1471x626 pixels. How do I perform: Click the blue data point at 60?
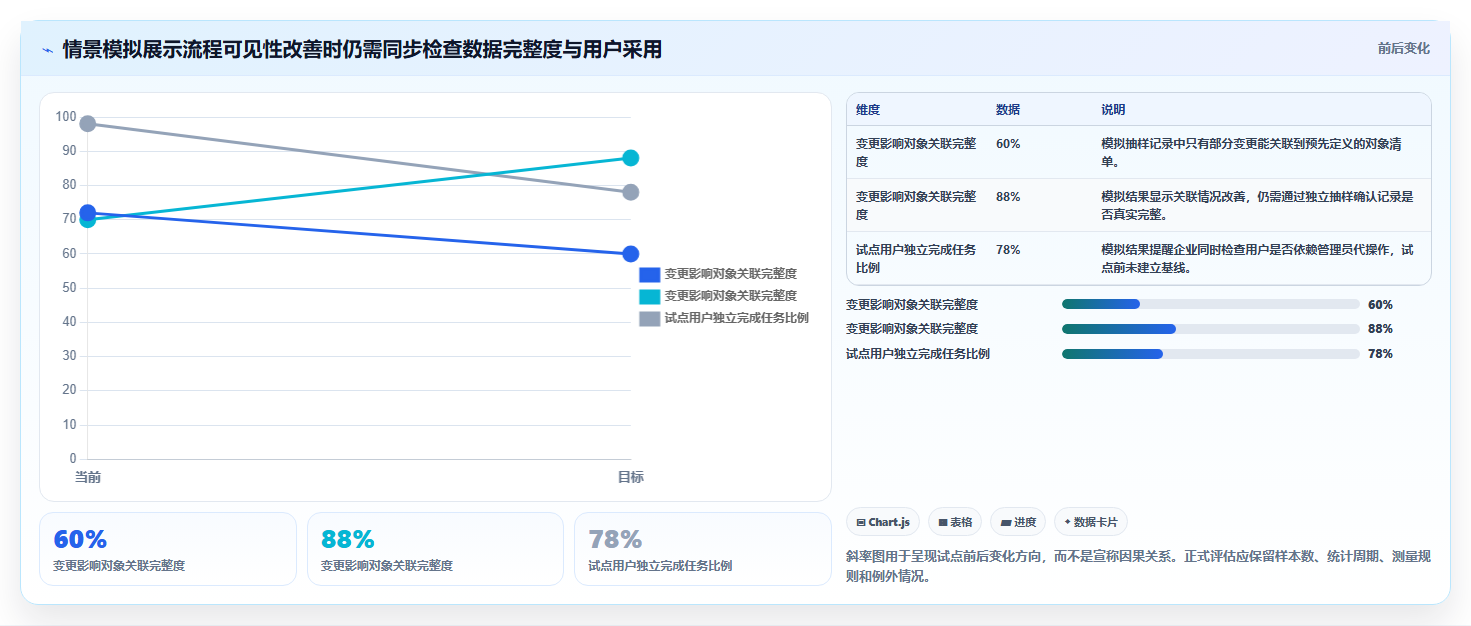[631, 254]
